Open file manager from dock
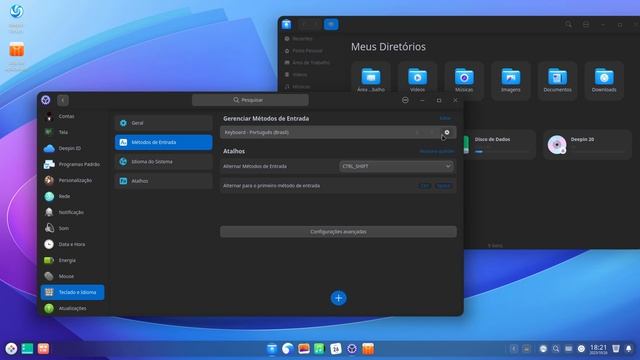This screenshot has width=640, height=360. (272, 349)
